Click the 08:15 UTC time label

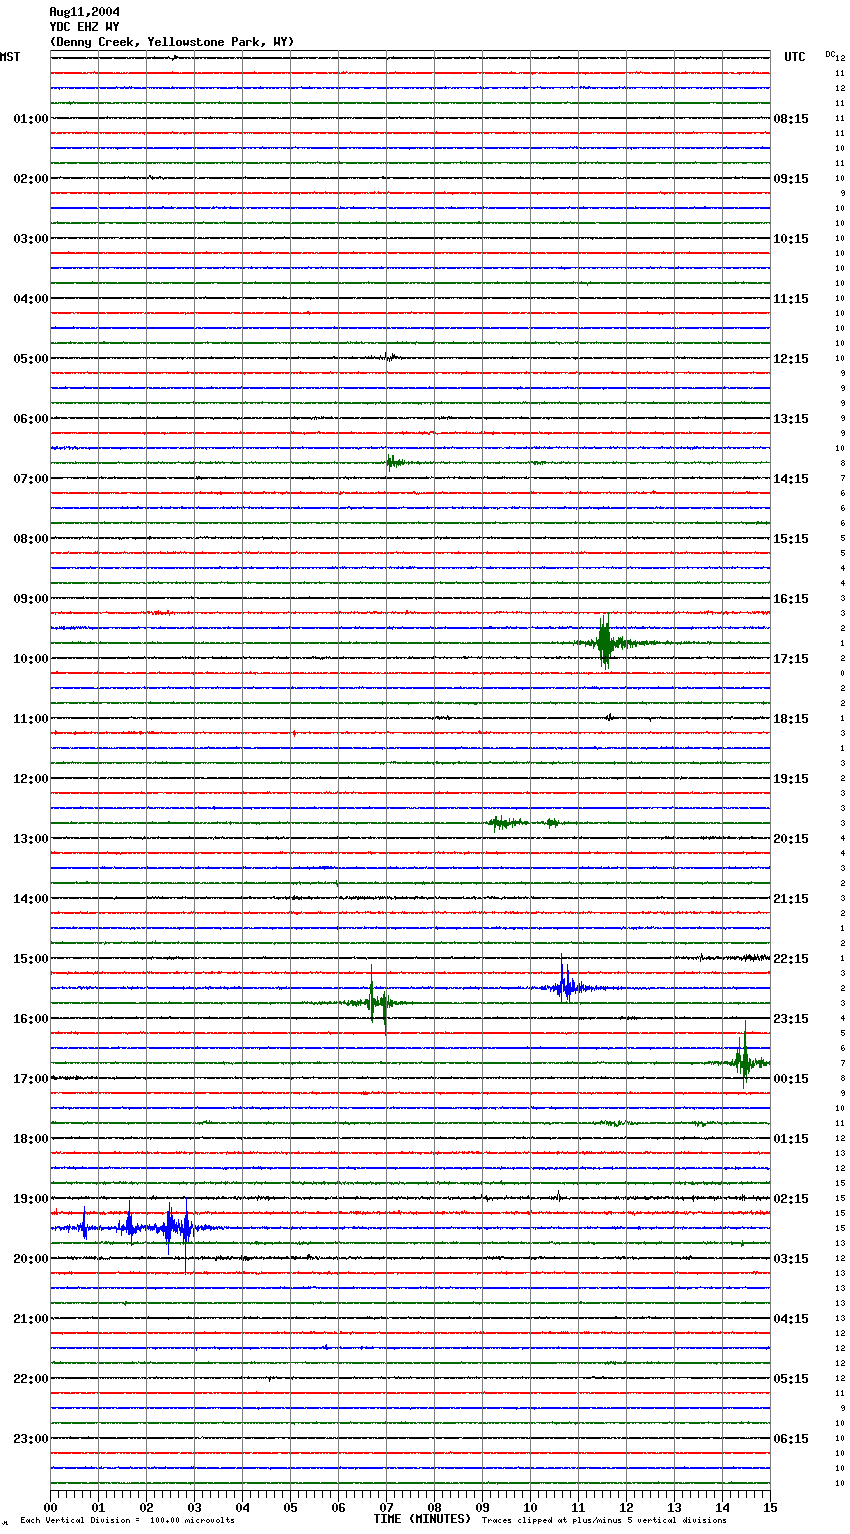[x=791, y=119]
